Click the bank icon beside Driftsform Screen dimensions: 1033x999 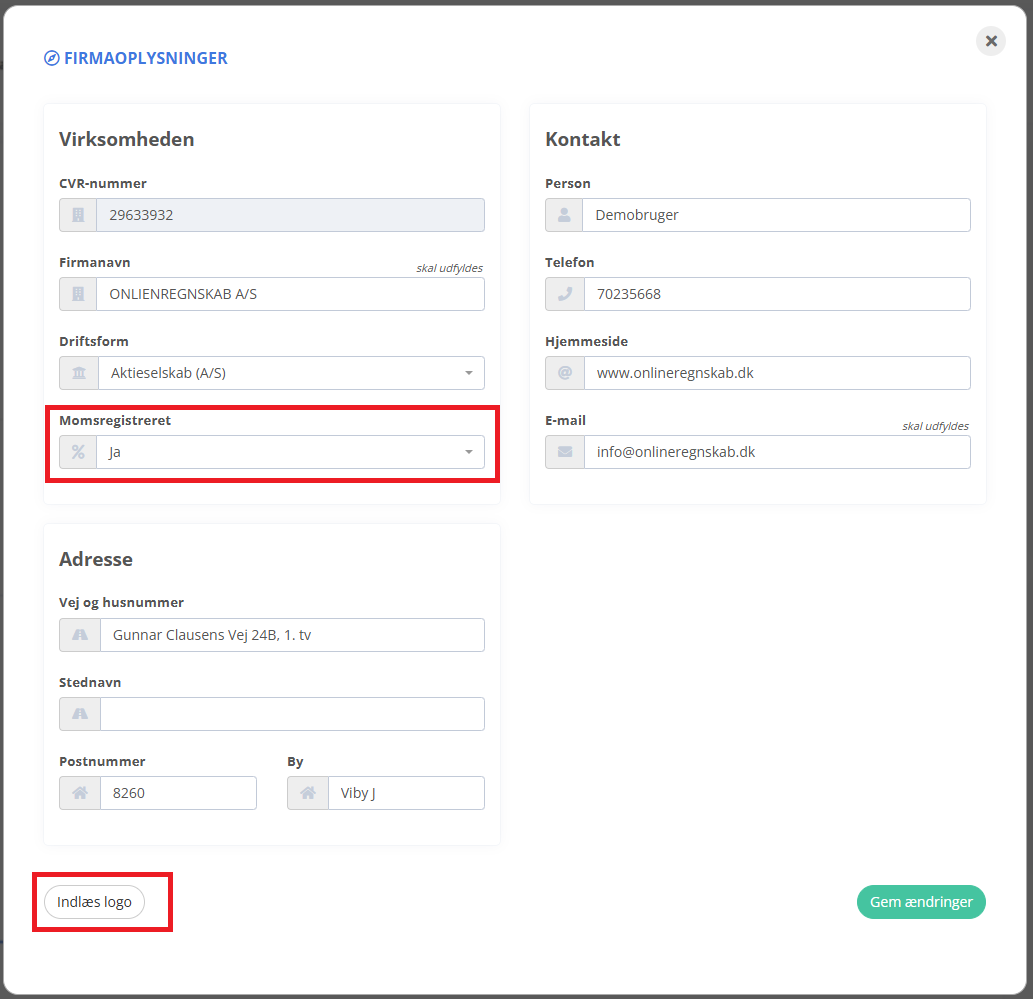pos(78,373)
